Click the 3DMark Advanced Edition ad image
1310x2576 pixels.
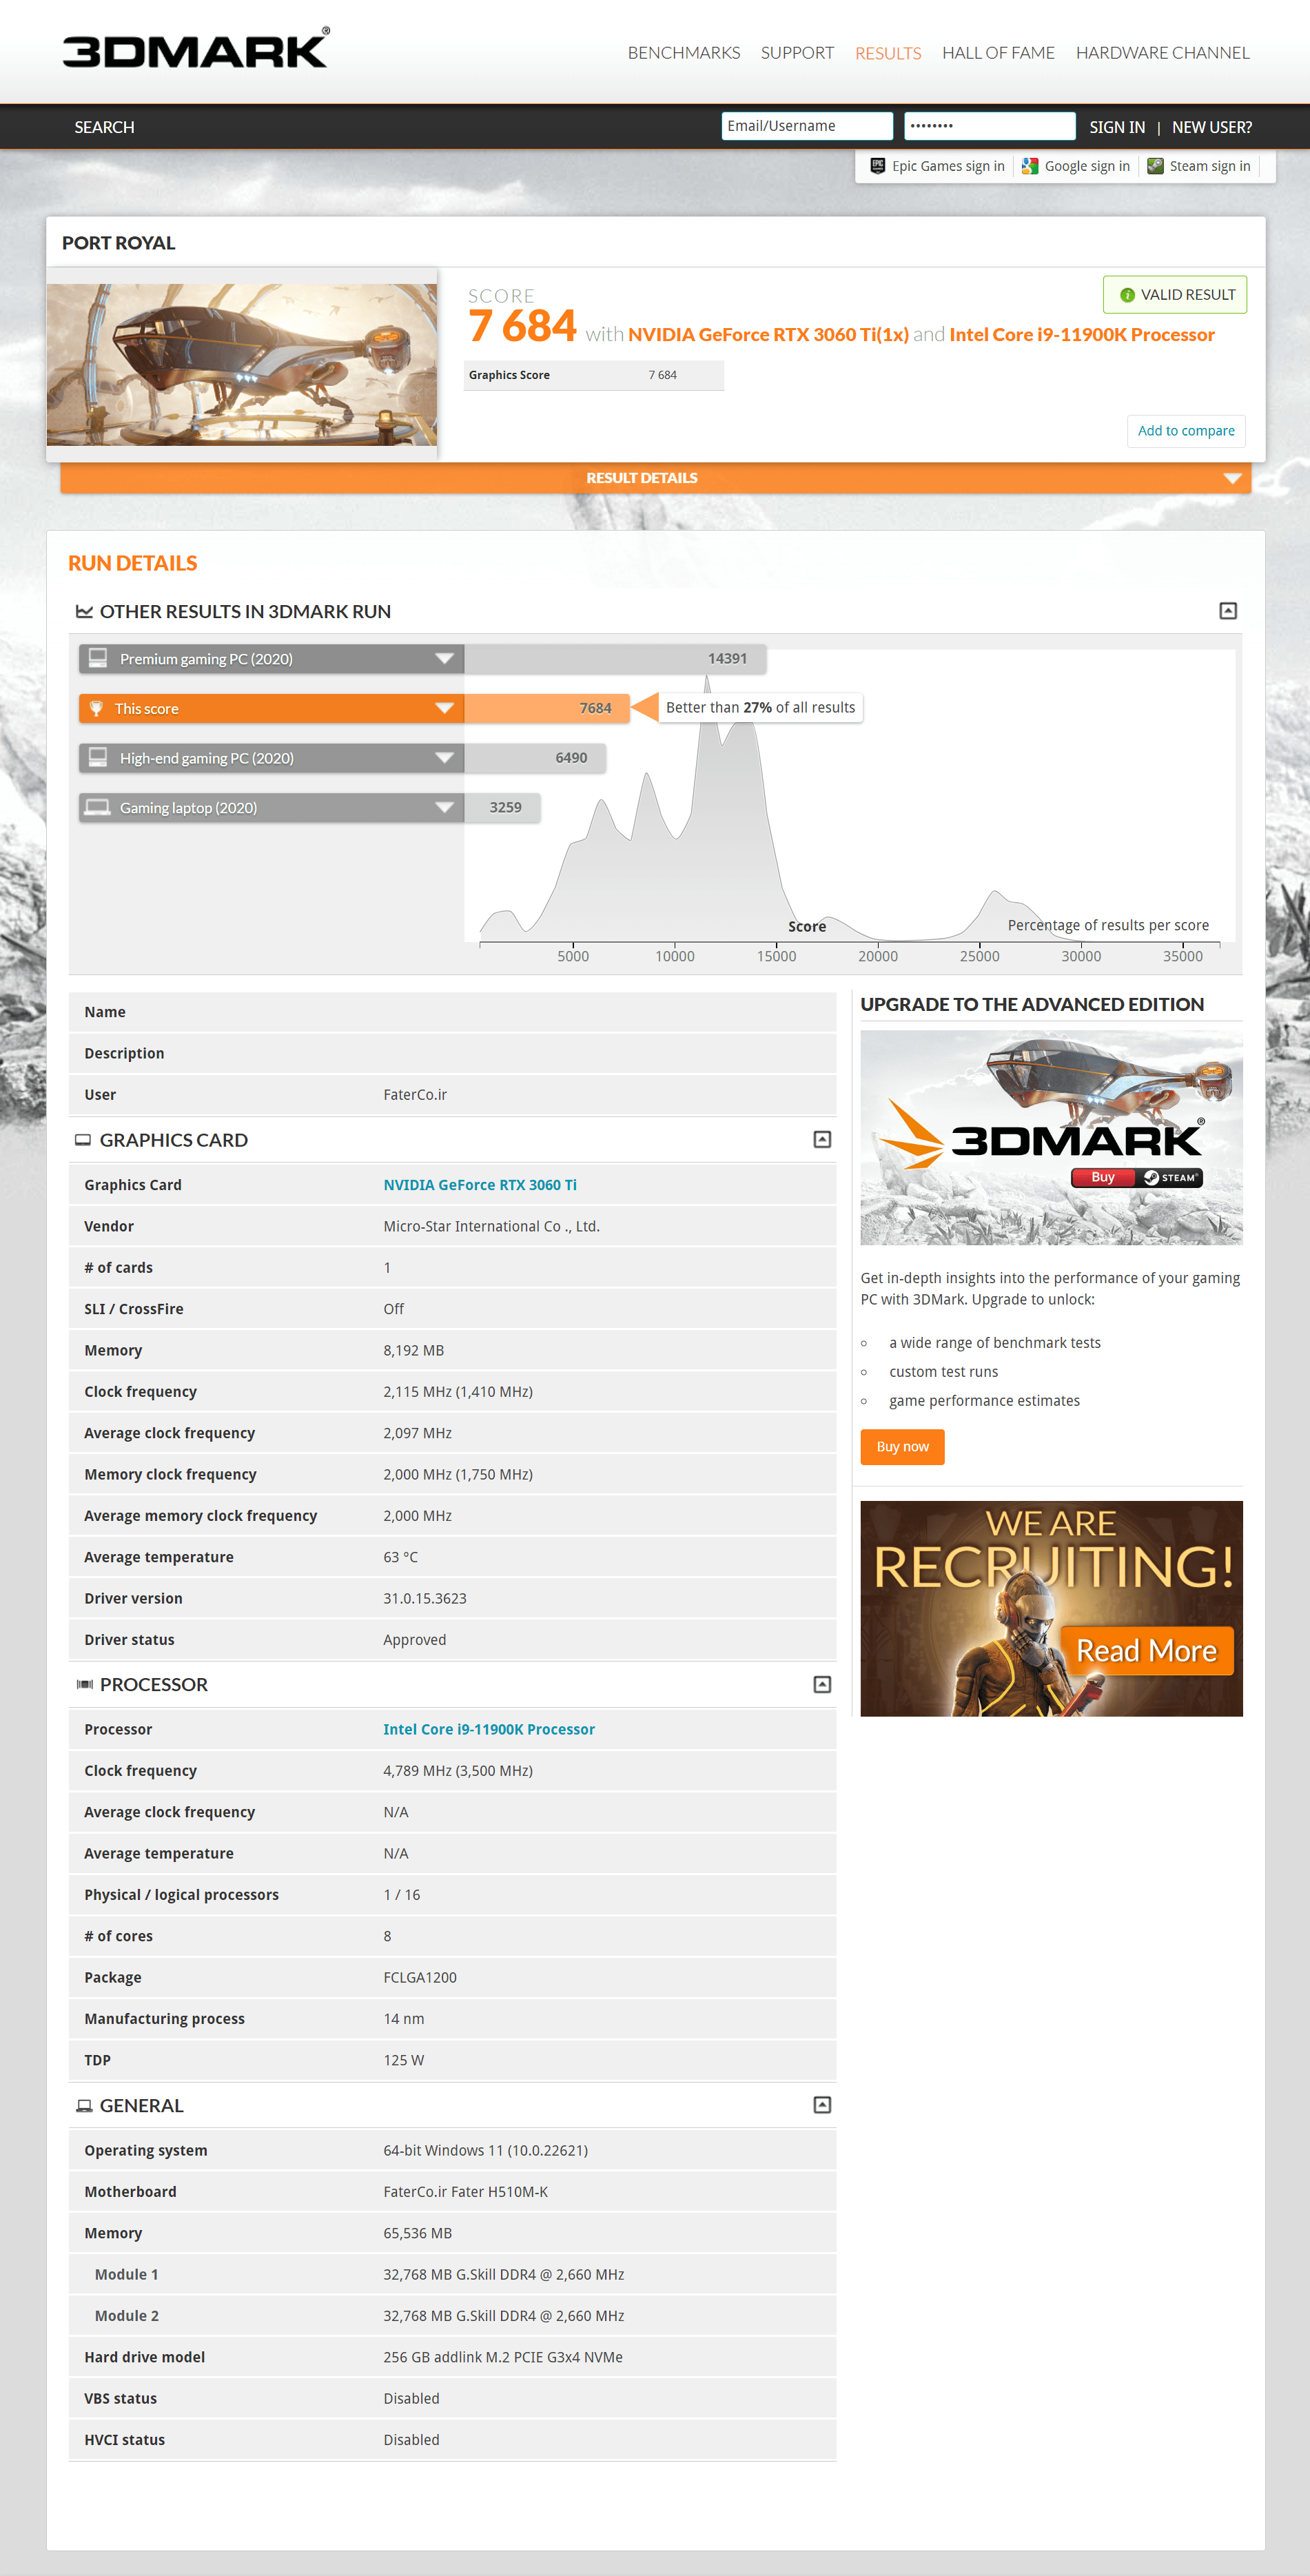(x=1051, y=1137)
